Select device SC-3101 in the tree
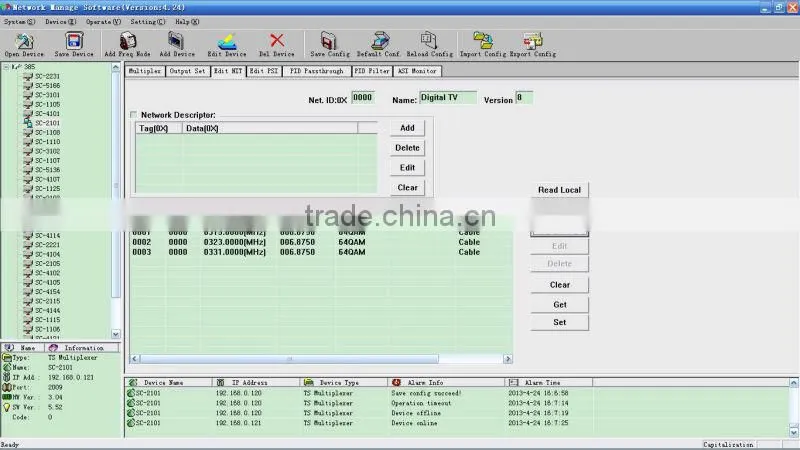The width and height of the screenshot is (800, 450). [x=47, y=95]
